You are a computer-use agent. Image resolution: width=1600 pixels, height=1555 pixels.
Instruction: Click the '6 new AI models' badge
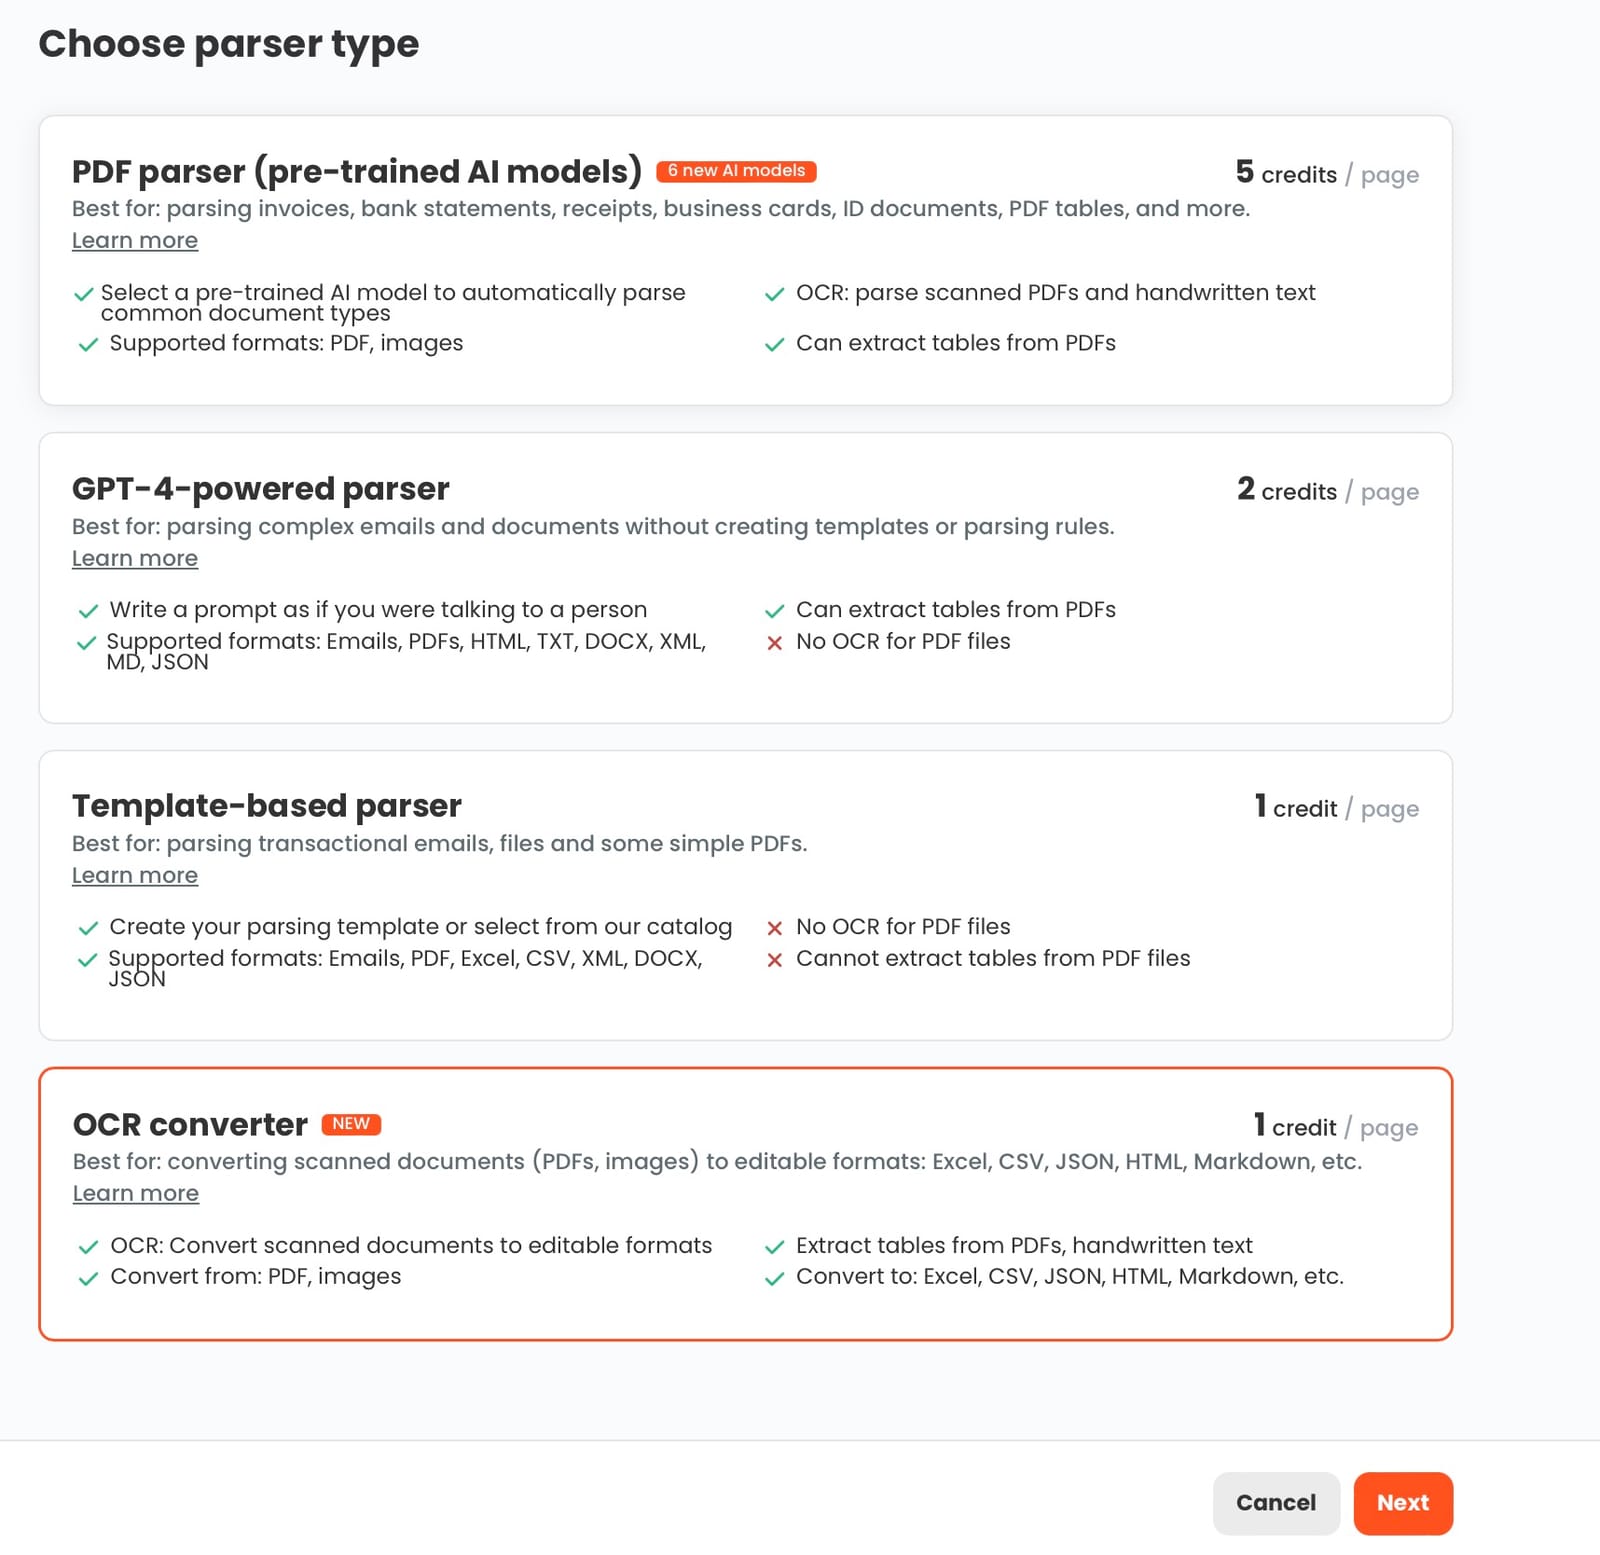pos(738,171)
